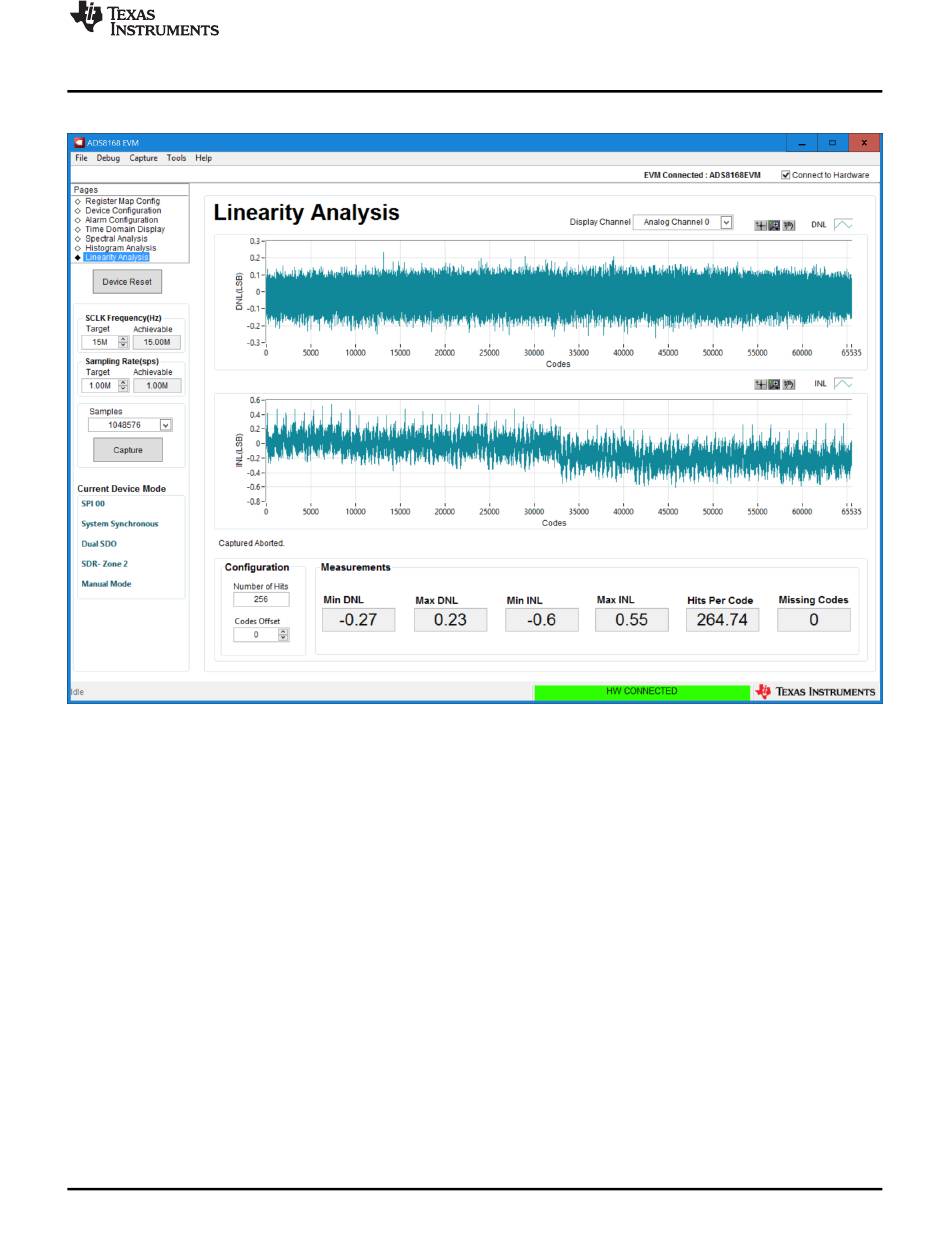
Task: Select the pan hand tool on INL graph
Action: [x=788, y=384]
